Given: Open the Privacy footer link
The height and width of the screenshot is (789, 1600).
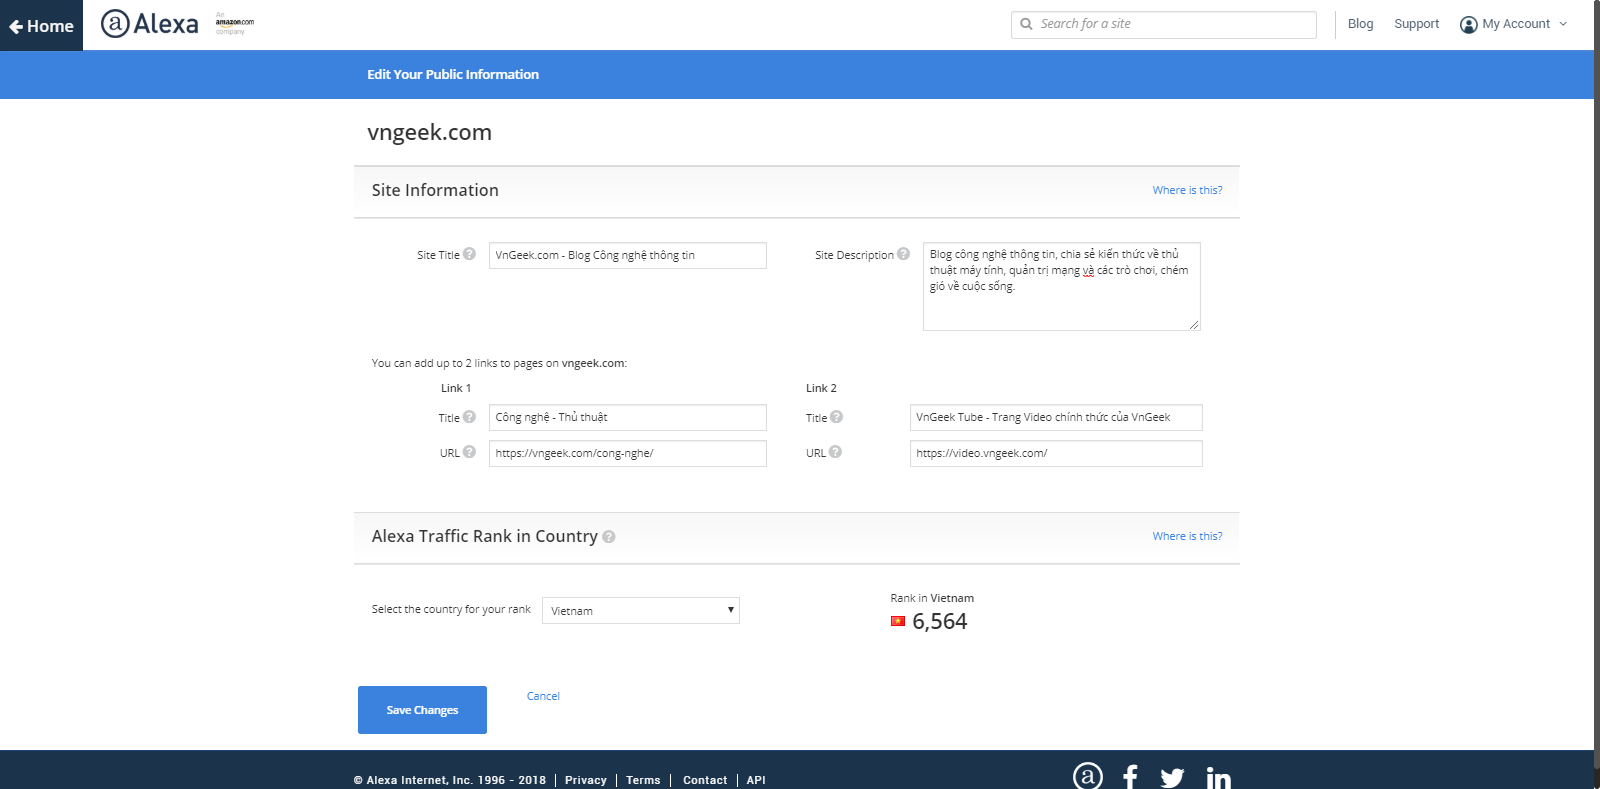Looking at the screenshot, I should pos(585,780).
